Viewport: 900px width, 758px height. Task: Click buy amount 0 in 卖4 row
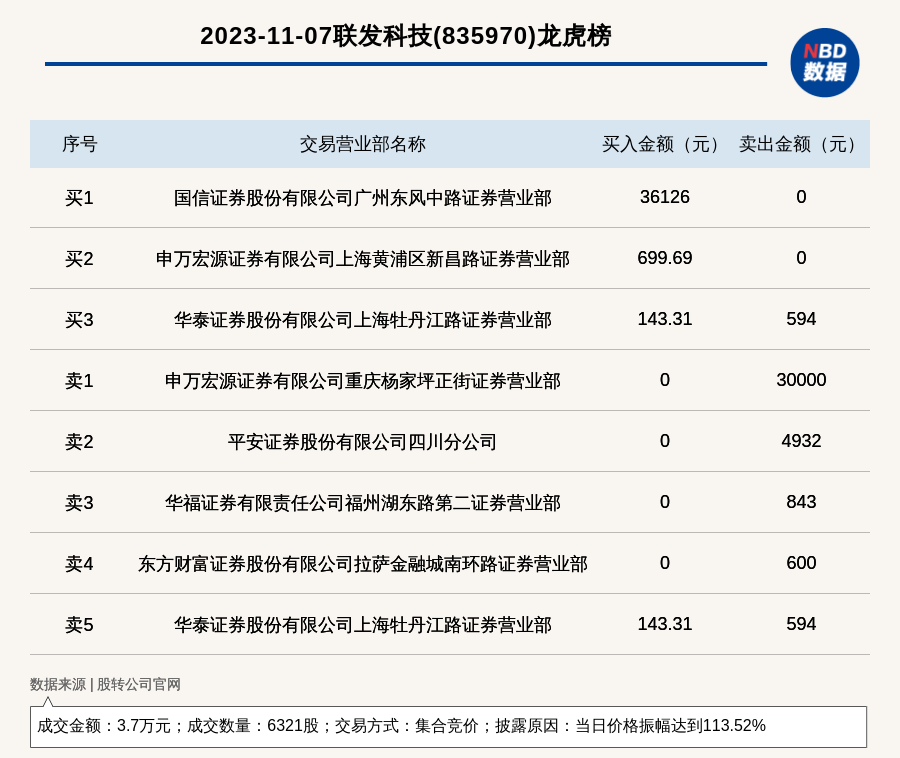coord(665,563)
